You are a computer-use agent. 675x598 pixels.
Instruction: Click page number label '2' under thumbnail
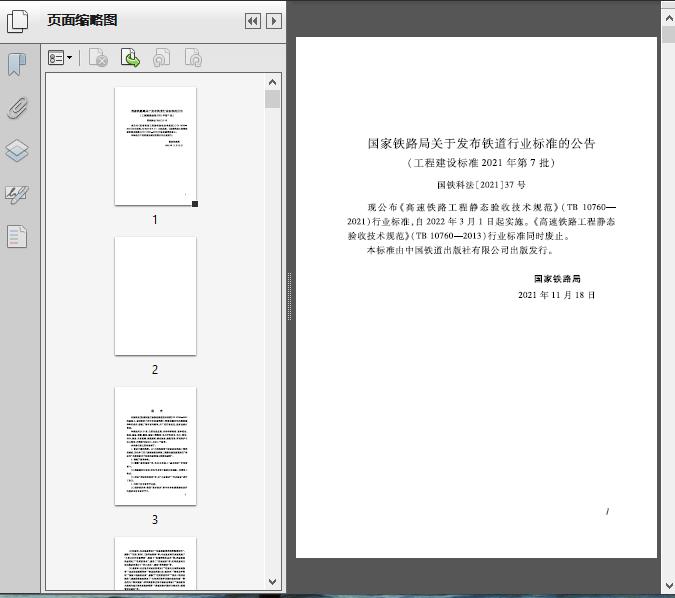tap(155, 370)
